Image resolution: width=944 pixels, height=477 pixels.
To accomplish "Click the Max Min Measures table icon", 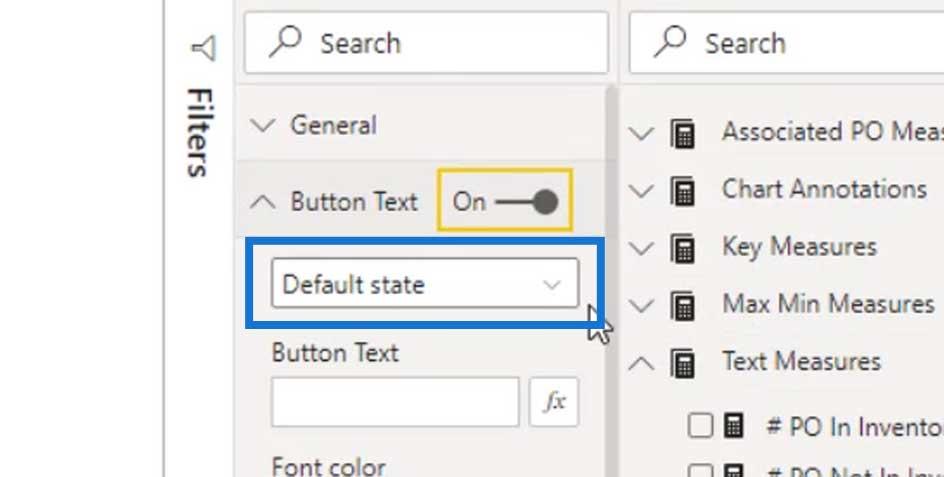I will coord(683,306).
